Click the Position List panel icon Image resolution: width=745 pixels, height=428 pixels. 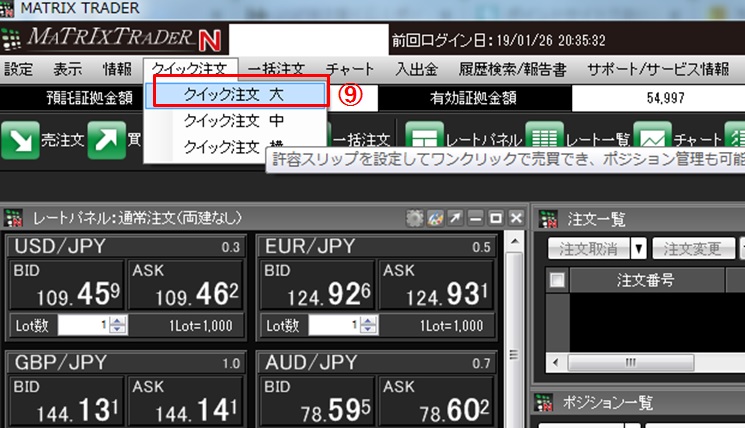tap(544, 402)
